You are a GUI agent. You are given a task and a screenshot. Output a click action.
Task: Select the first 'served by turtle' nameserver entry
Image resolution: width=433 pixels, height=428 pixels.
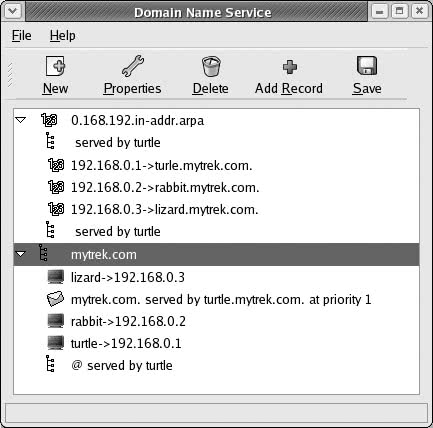tap(118, 143)
